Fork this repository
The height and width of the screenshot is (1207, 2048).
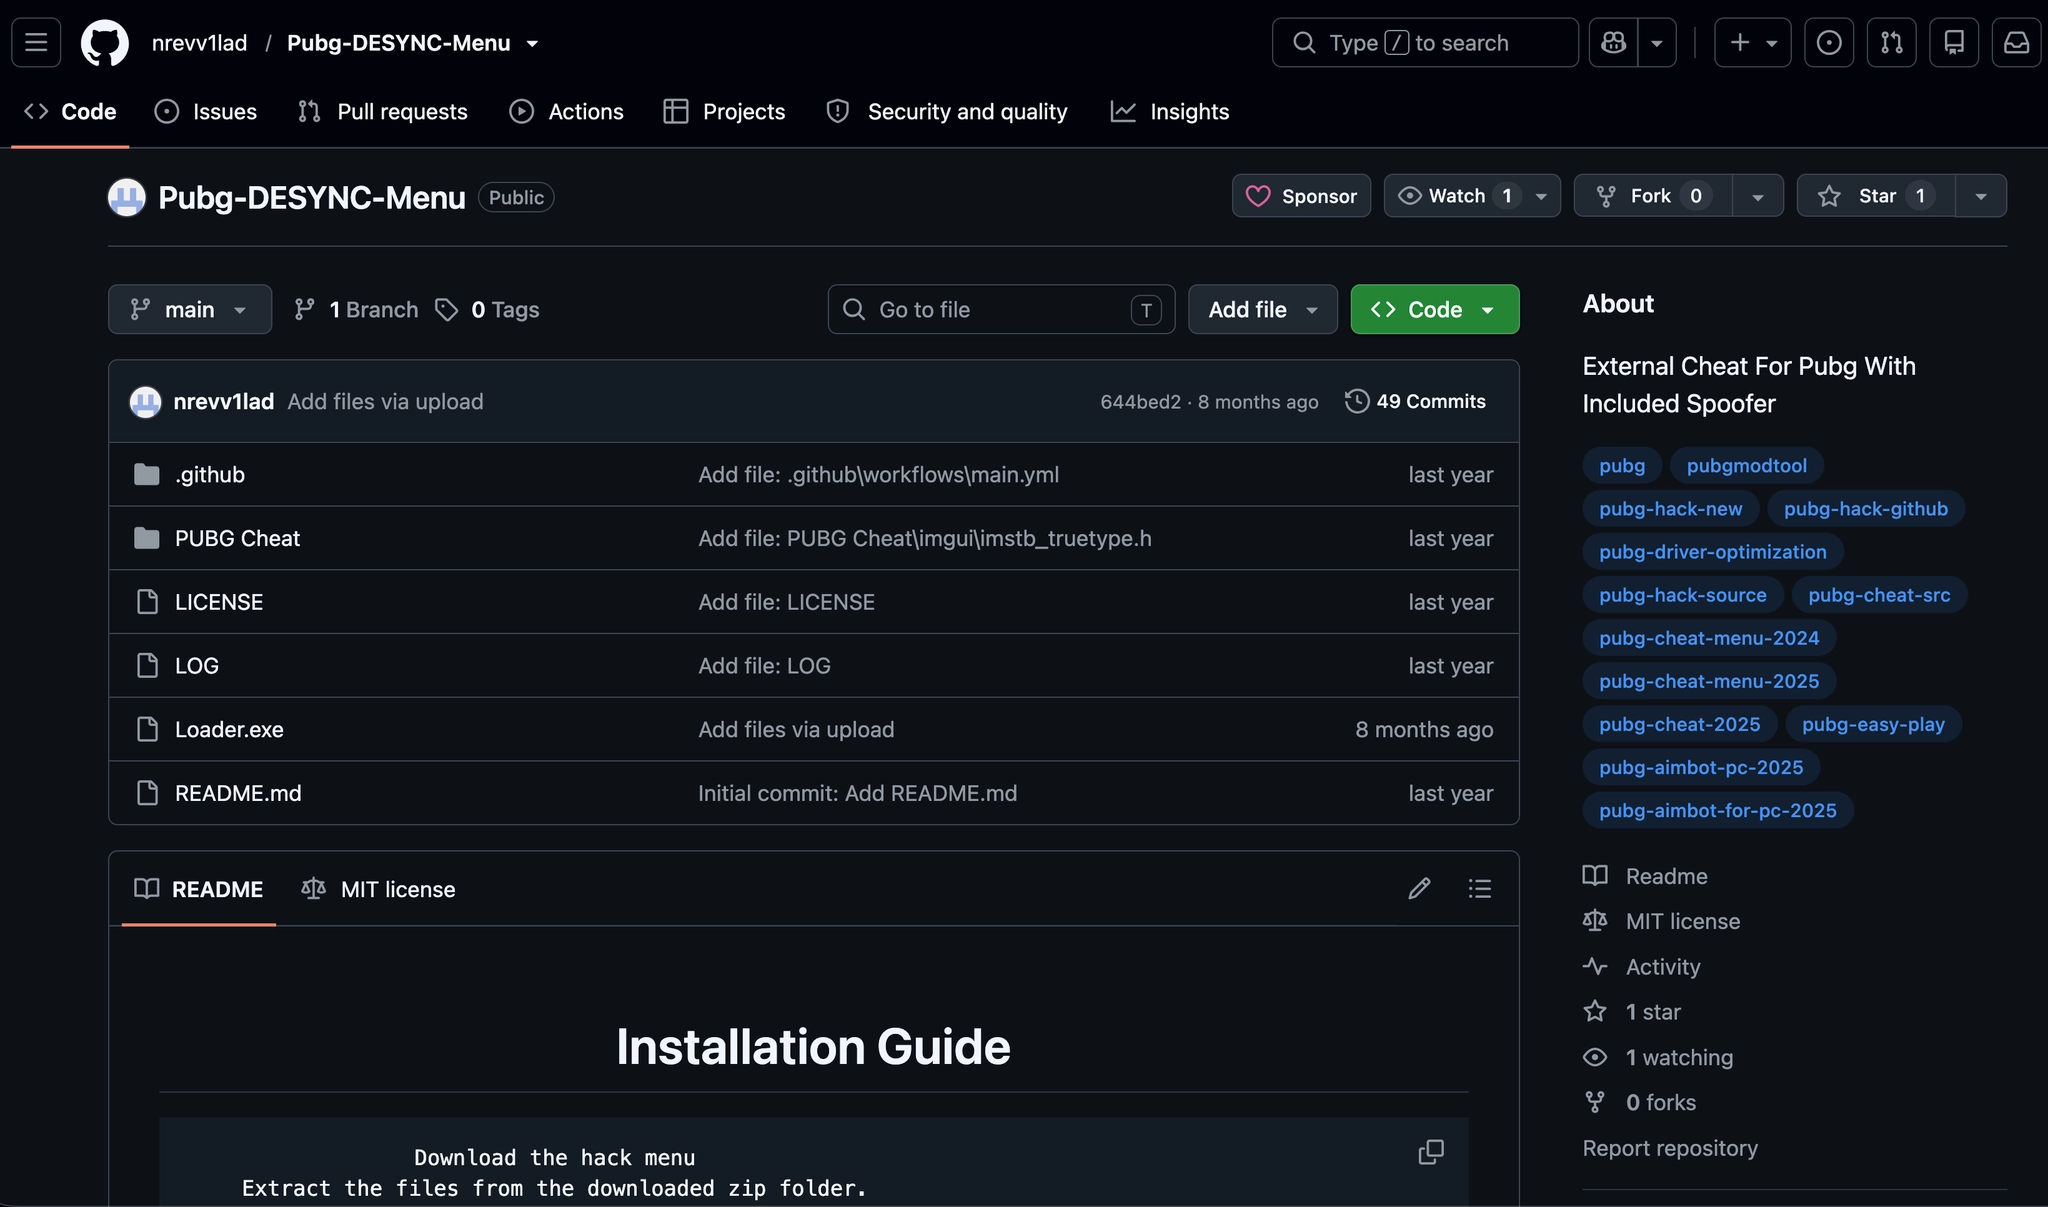click(x=1653, y=196)
